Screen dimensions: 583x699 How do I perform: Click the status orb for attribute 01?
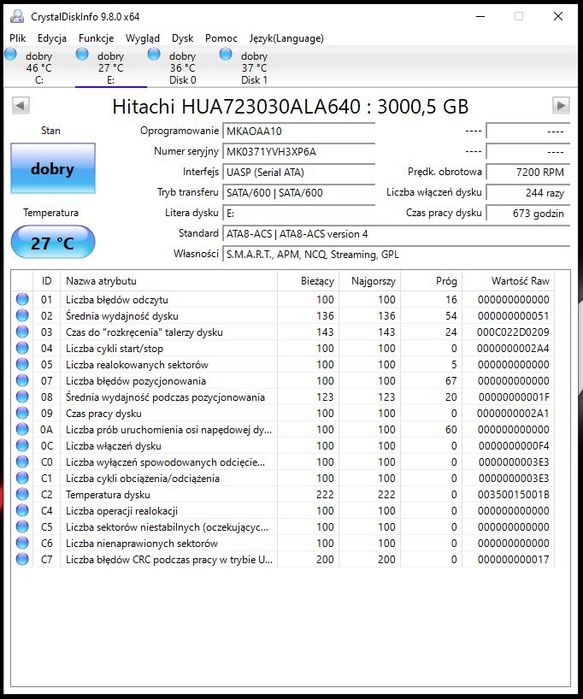[22, 299]
